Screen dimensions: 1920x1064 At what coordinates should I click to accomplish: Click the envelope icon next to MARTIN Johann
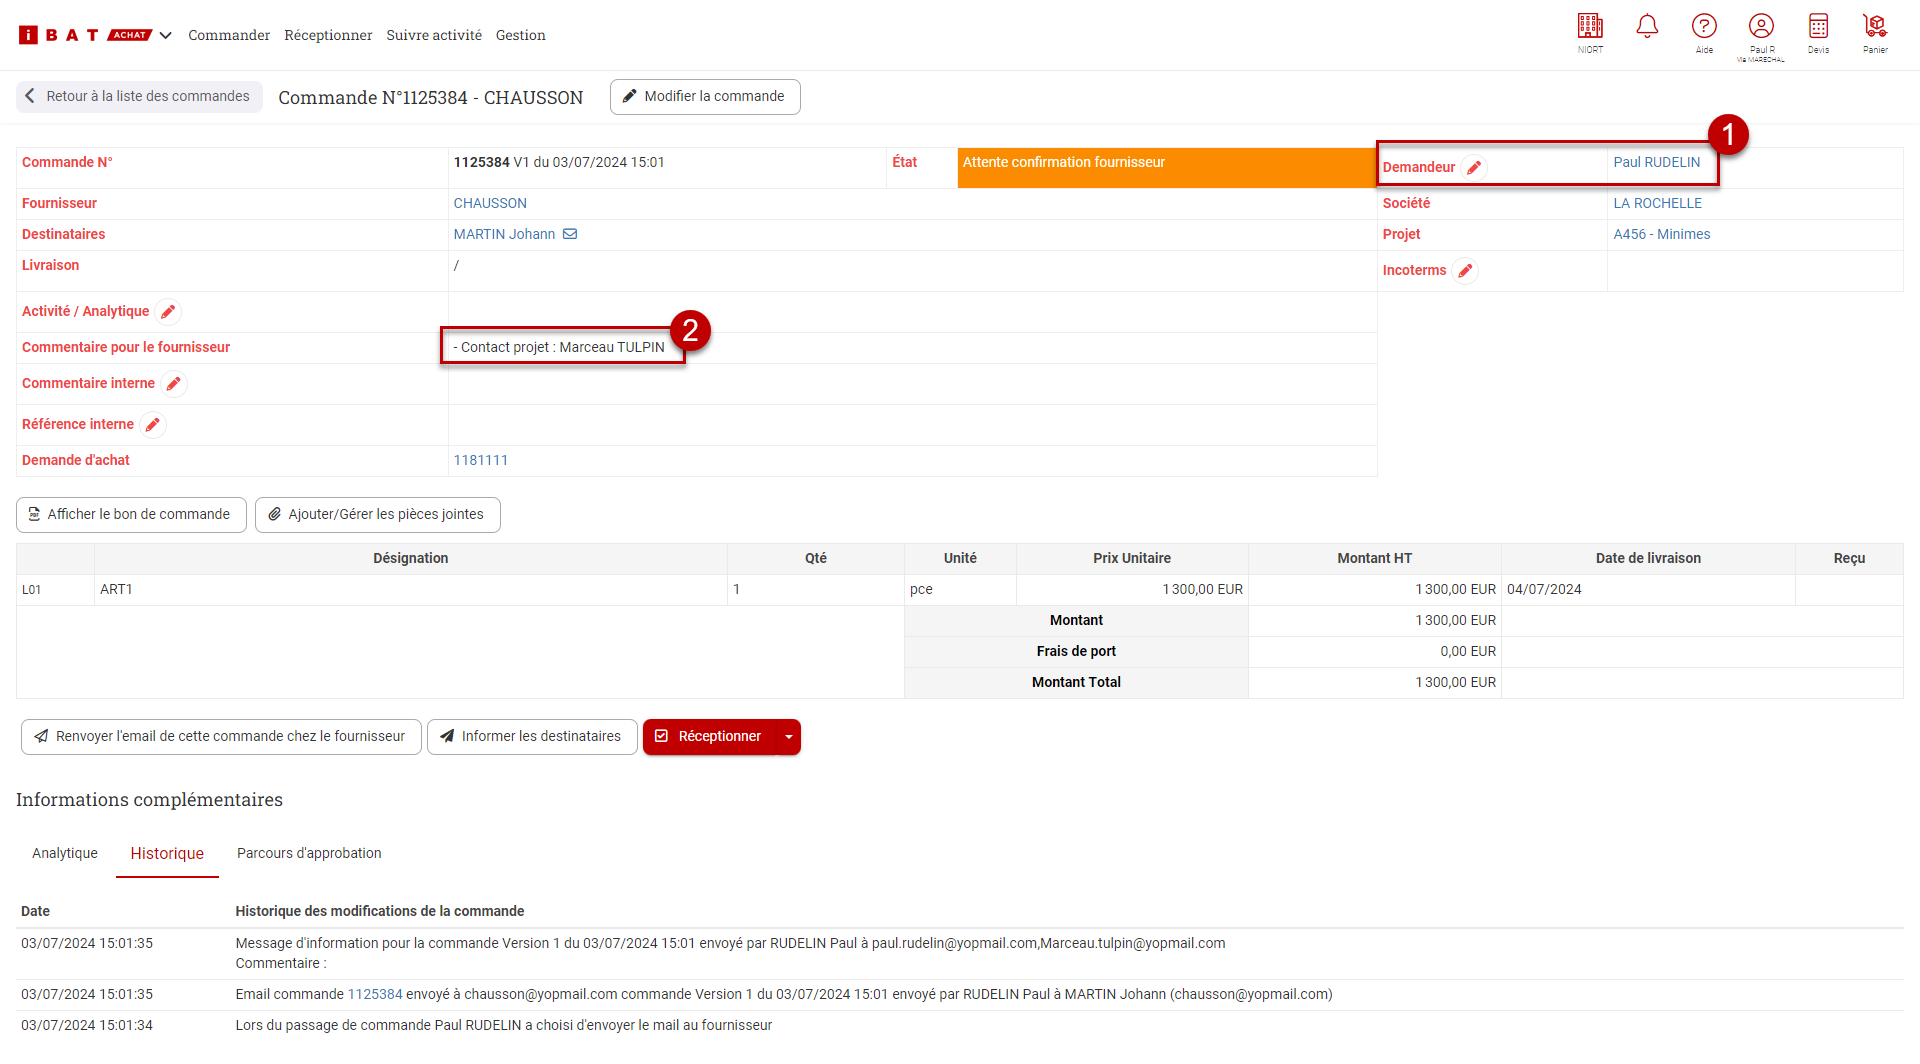(x=570, y=234)
